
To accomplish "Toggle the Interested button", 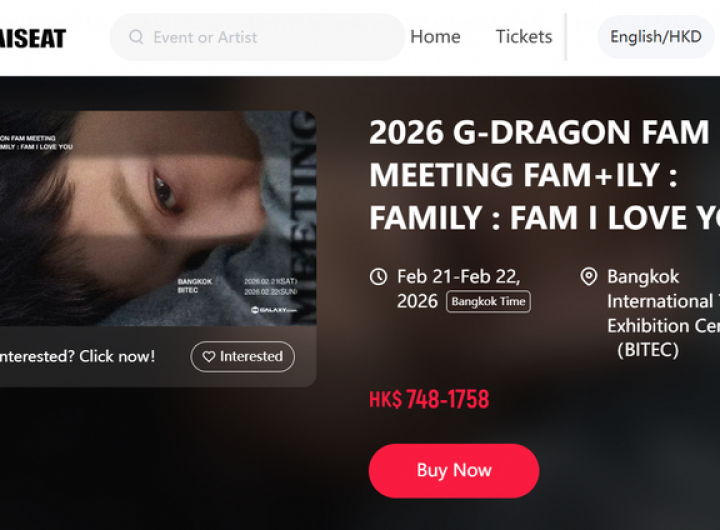I will tap(243, 357).
